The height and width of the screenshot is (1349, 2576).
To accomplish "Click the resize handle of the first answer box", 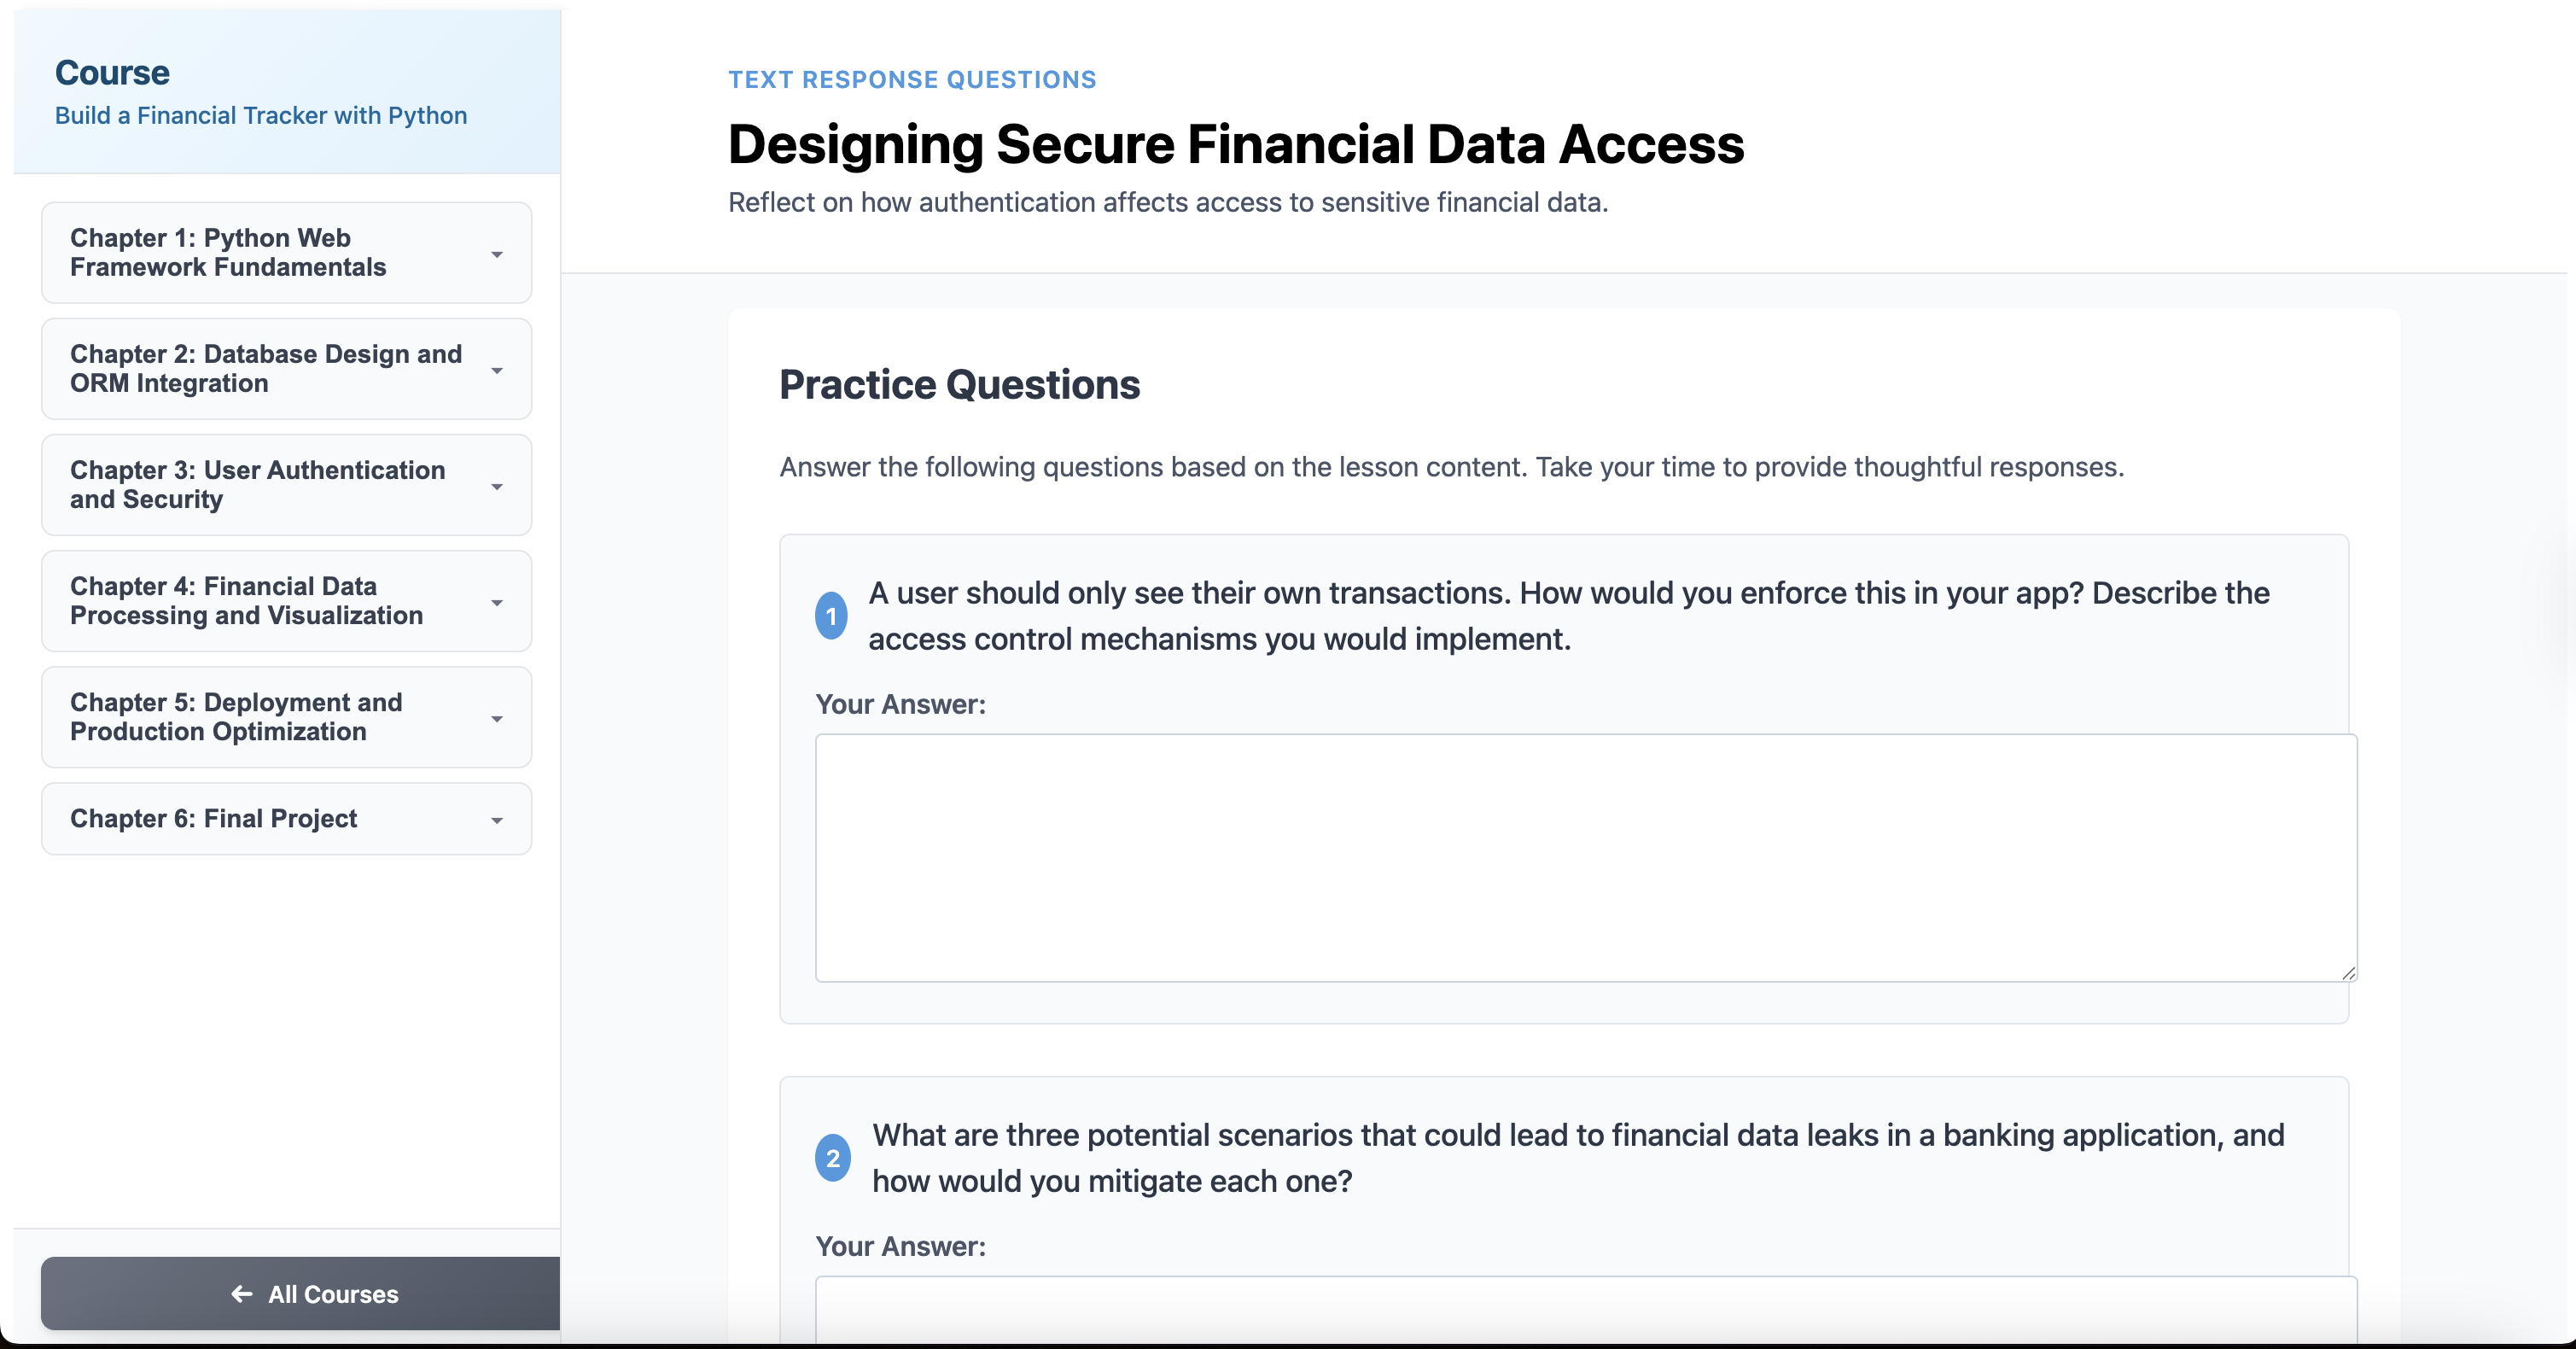I will (2348, 973).
